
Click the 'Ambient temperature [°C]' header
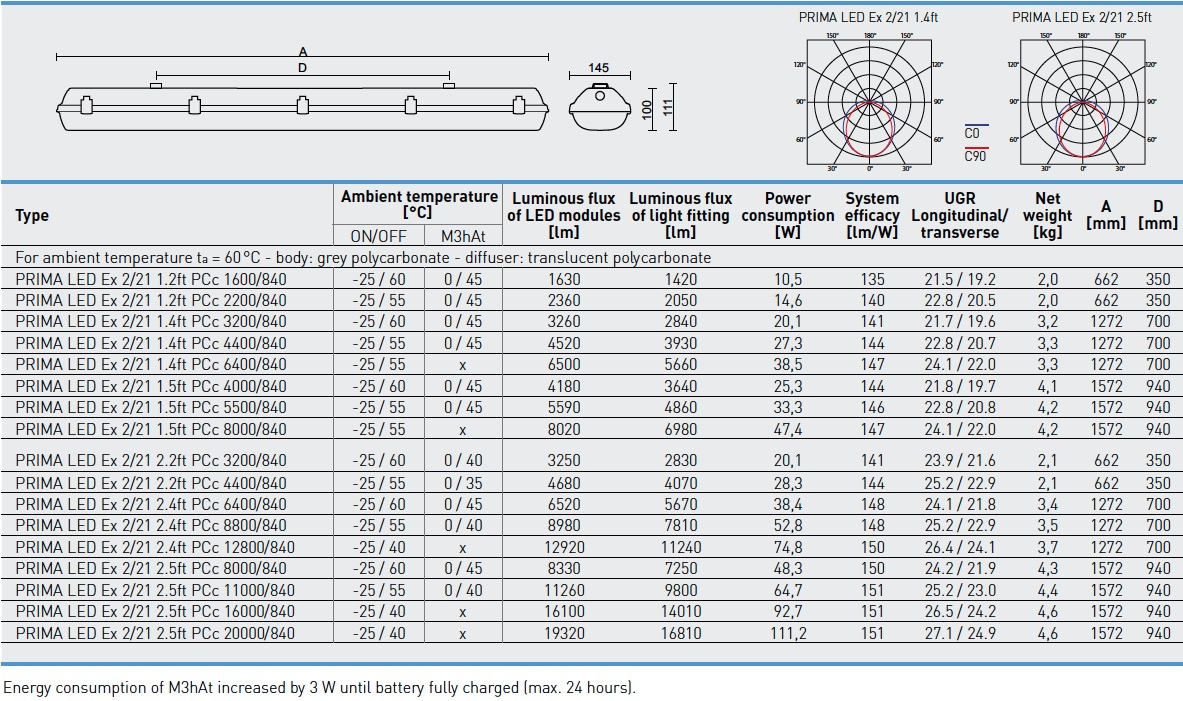[418, 204]
